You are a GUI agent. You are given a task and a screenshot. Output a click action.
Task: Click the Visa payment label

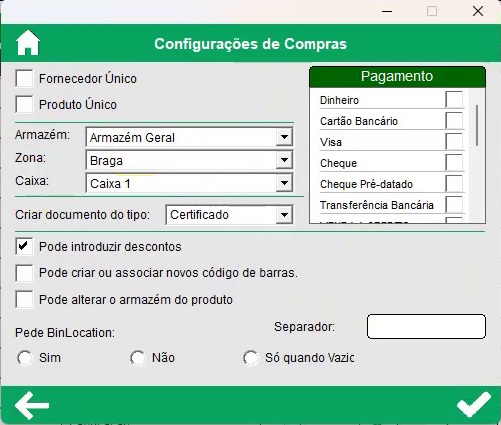point(331,142)
